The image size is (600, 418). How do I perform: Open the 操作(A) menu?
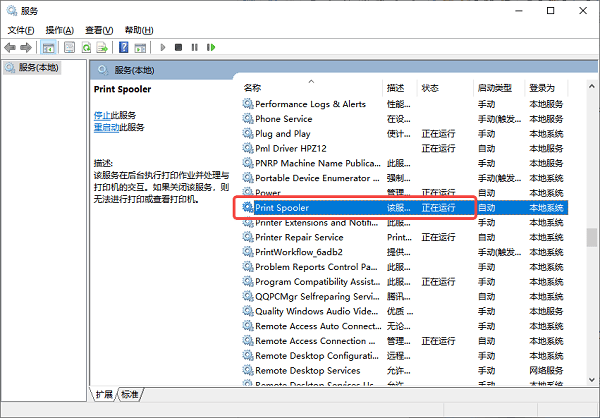coord(60,30)
